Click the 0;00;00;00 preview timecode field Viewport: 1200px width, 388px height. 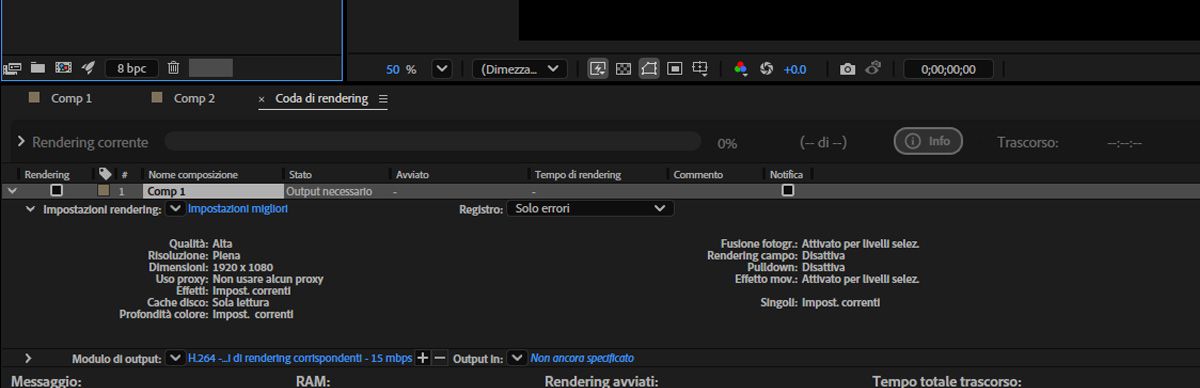click(948, 69)
